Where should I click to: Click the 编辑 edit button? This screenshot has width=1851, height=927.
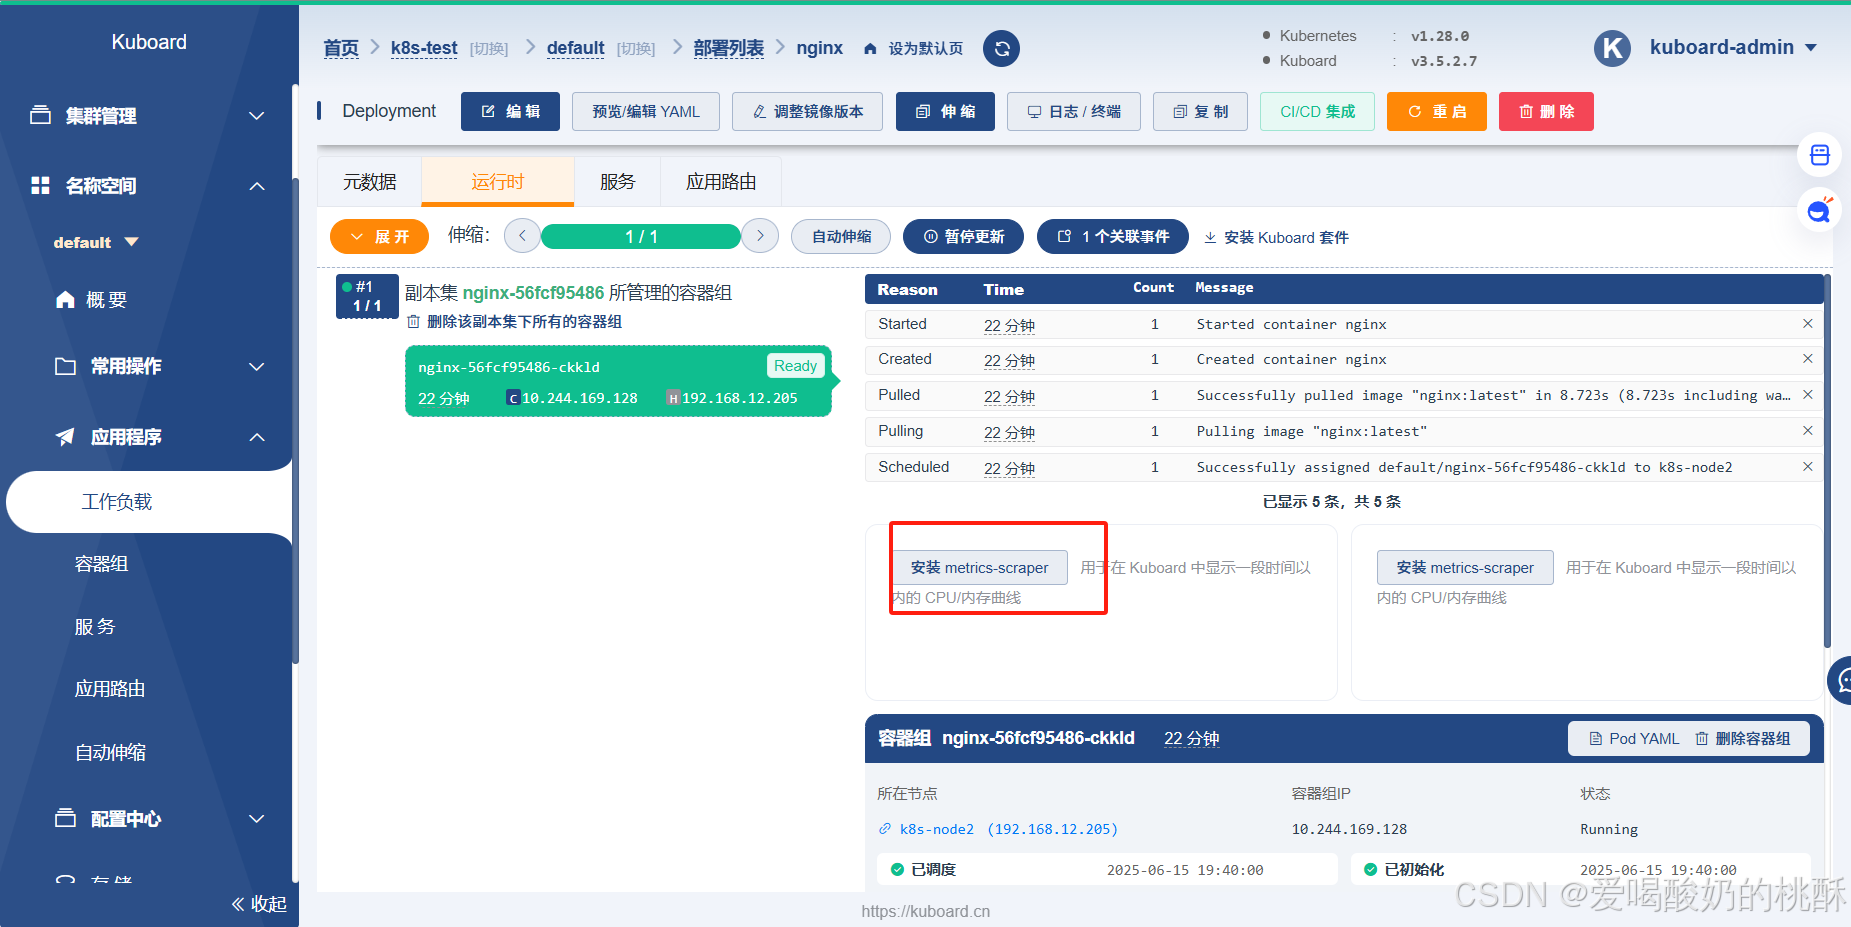pyautogui.click(x=511, y=111)
